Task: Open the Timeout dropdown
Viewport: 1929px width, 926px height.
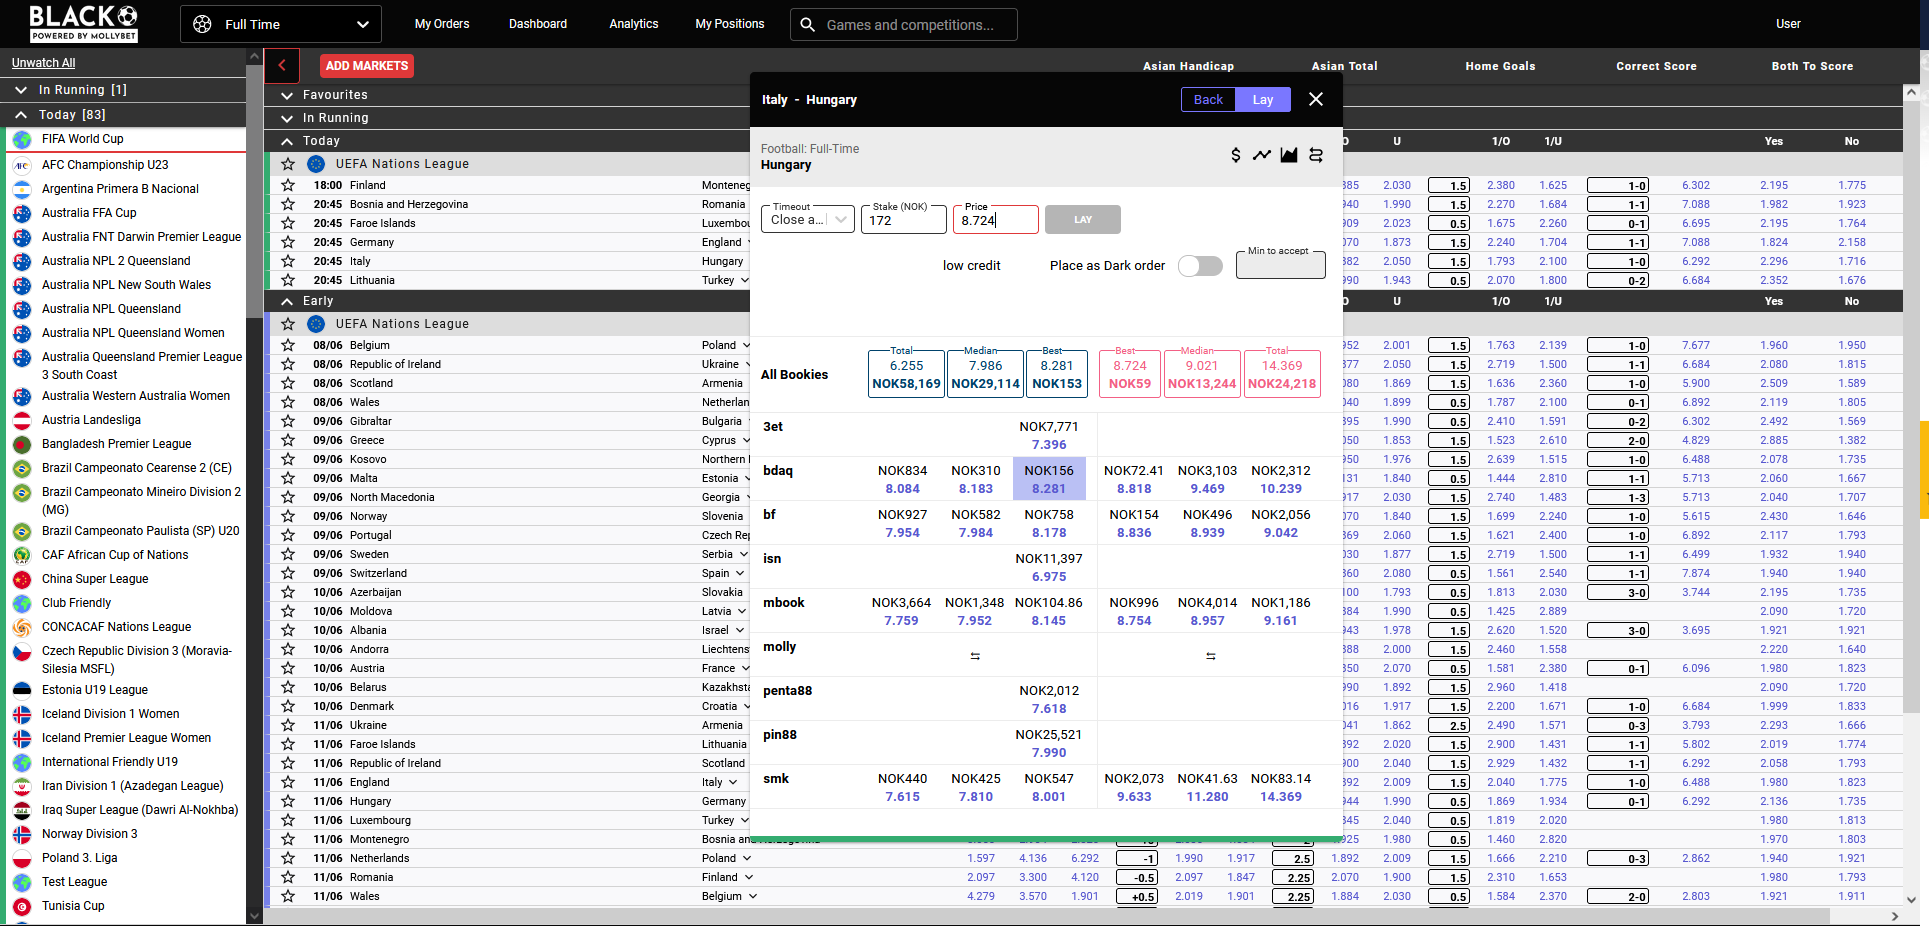Action: (x=808, y=220)
